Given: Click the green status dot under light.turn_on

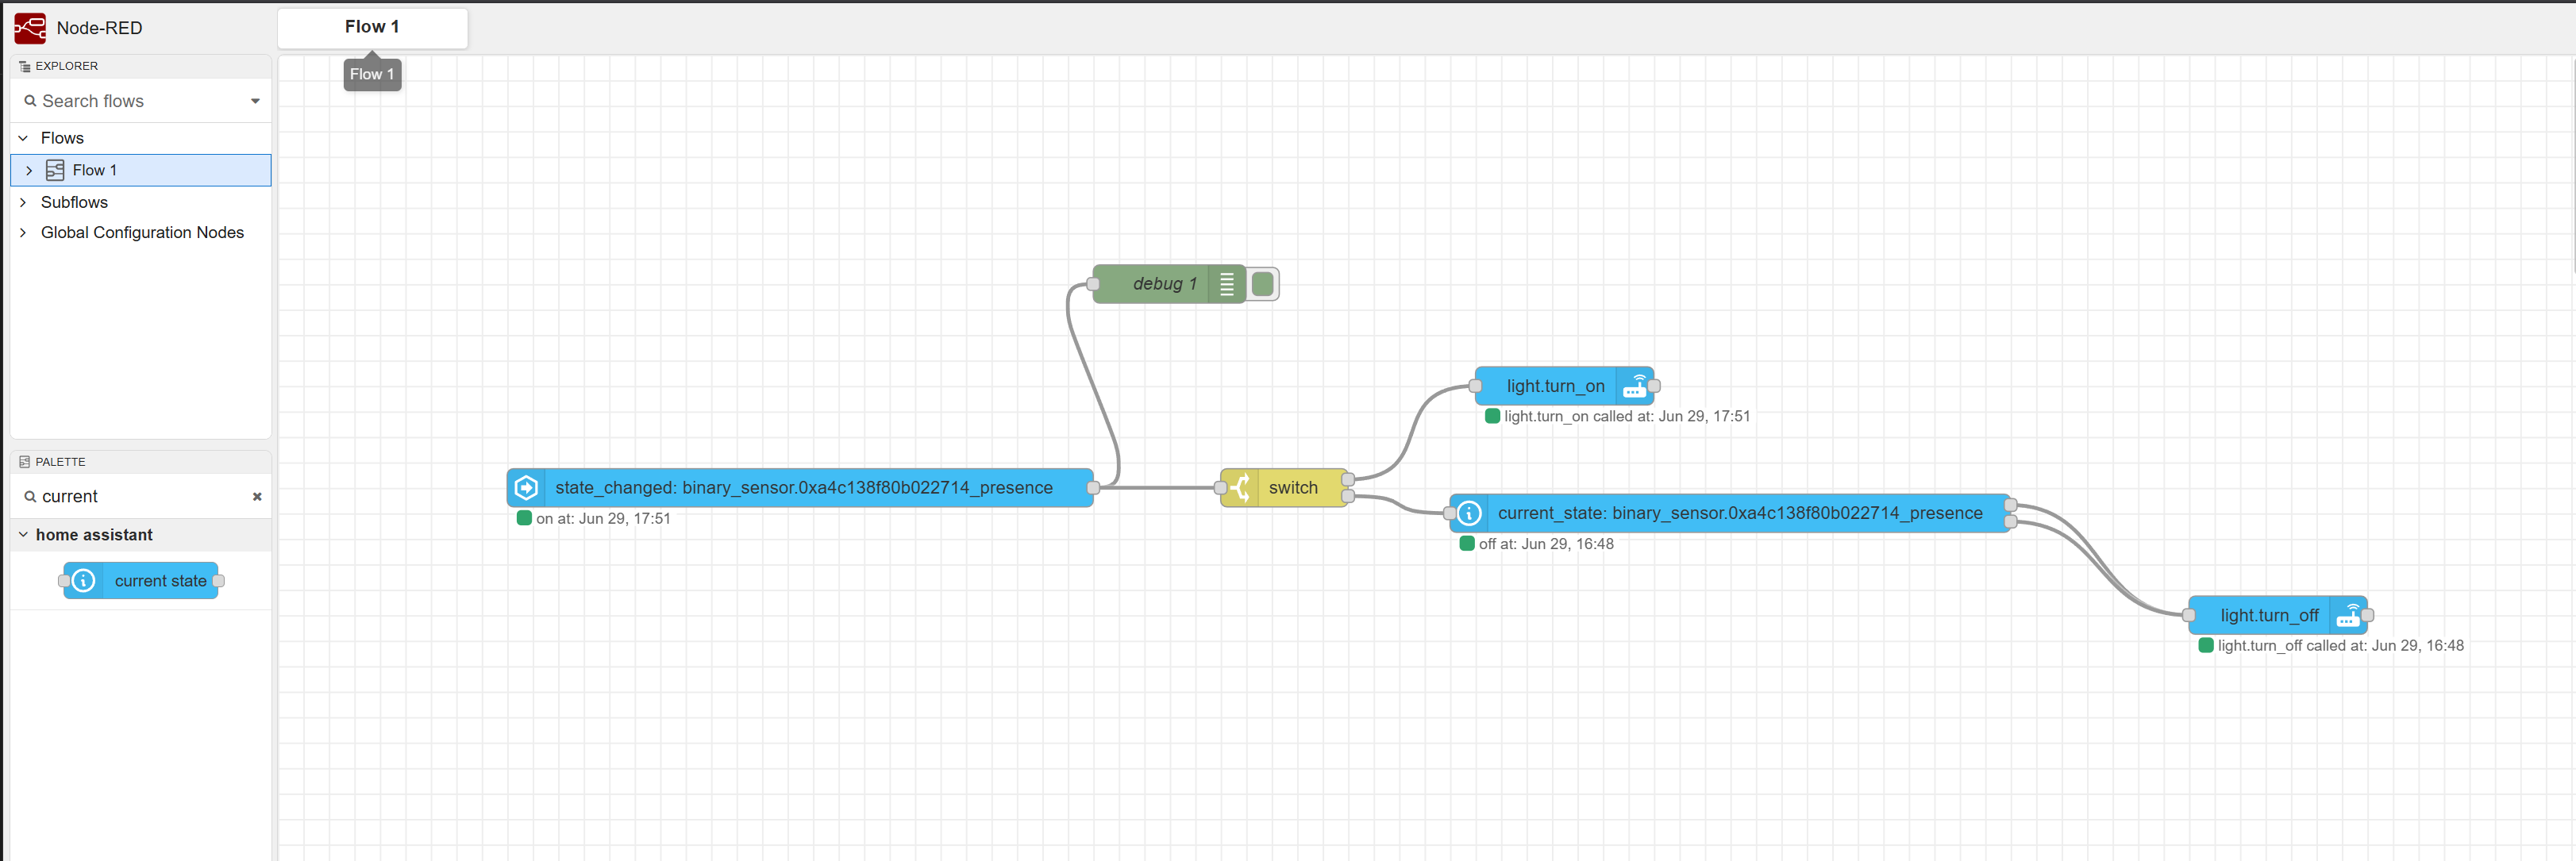Looking at the screenshot, I should (1492, 416).
